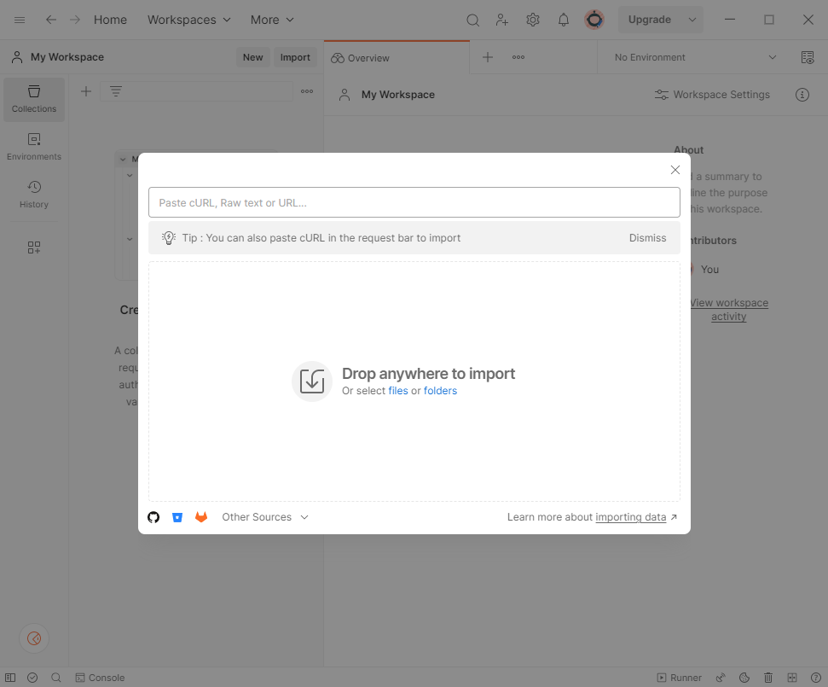
Task: Click the invite people icon
Action: click(502, 20)
